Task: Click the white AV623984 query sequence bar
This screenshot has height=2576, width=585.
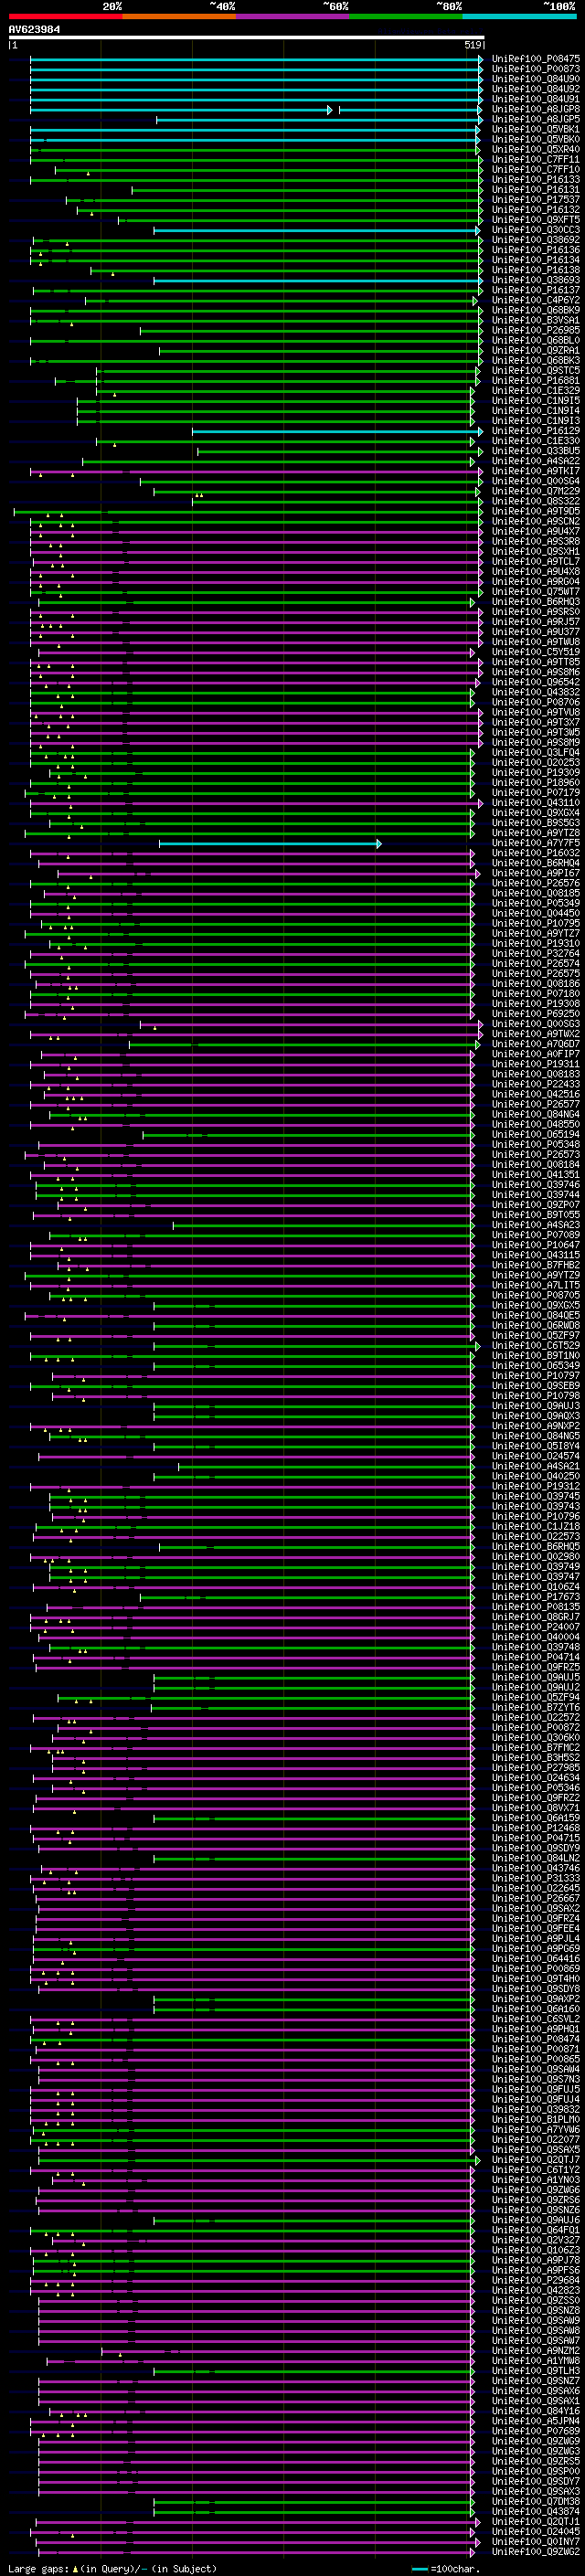Action: point(246,37)
